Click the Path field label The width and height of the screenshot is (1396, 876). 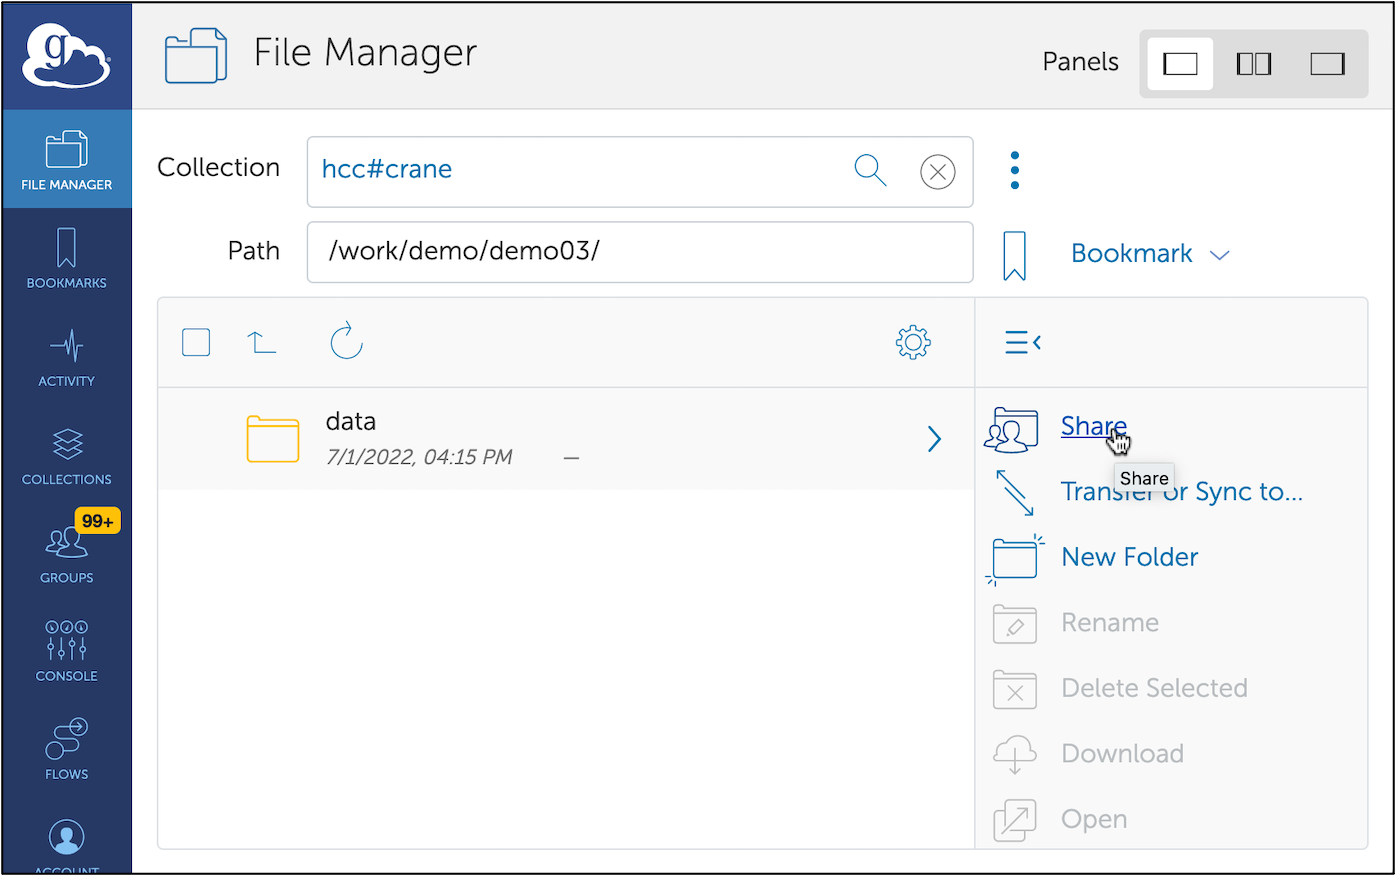[253, 251]
